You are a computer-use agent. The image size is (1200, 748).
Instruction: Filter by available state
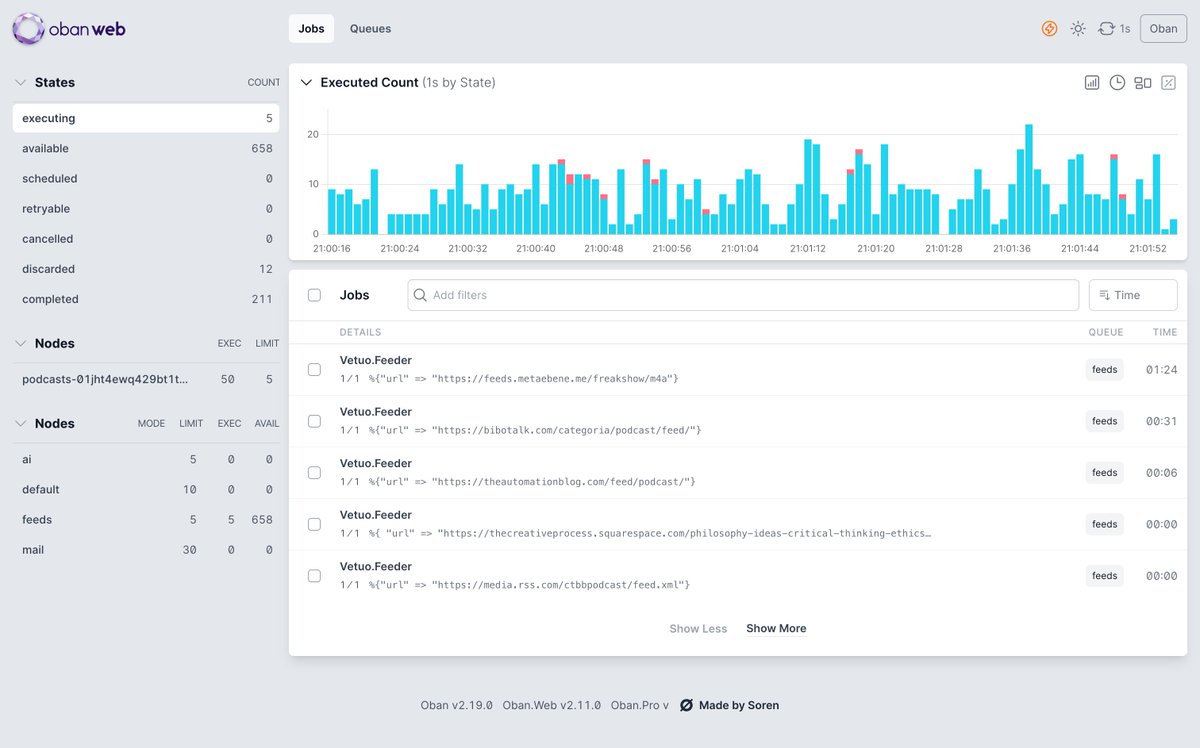pos(146,148)
